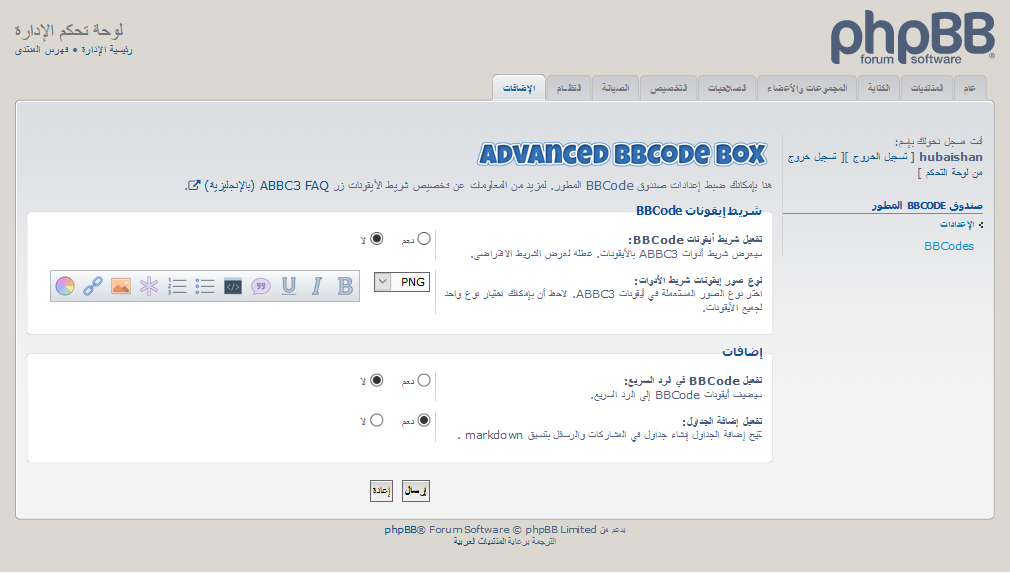Open the BBCodes link in sidebar

[x=948, y=245]
